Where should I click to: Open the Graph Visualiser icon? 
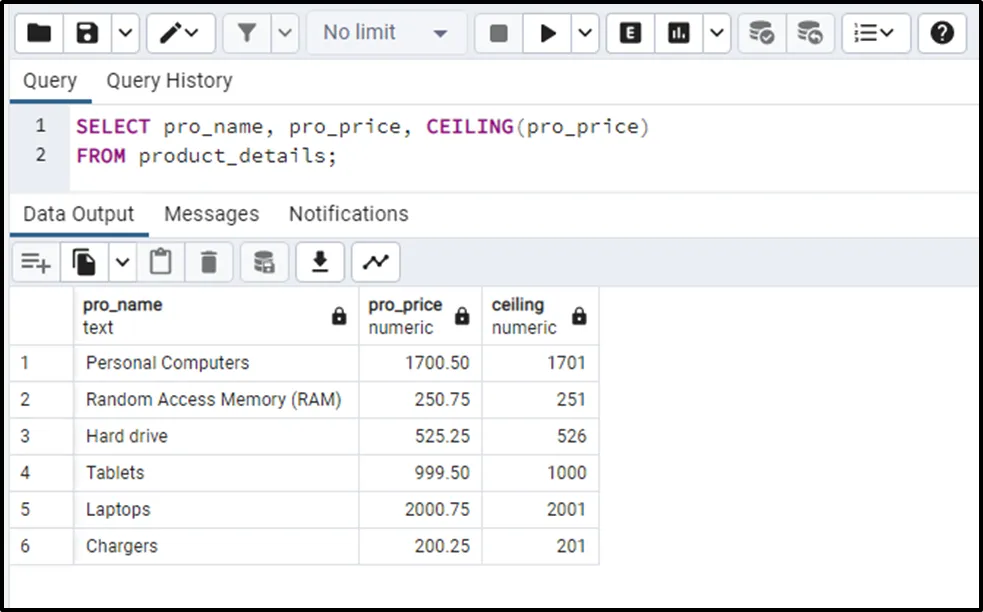tap(376, 262)
